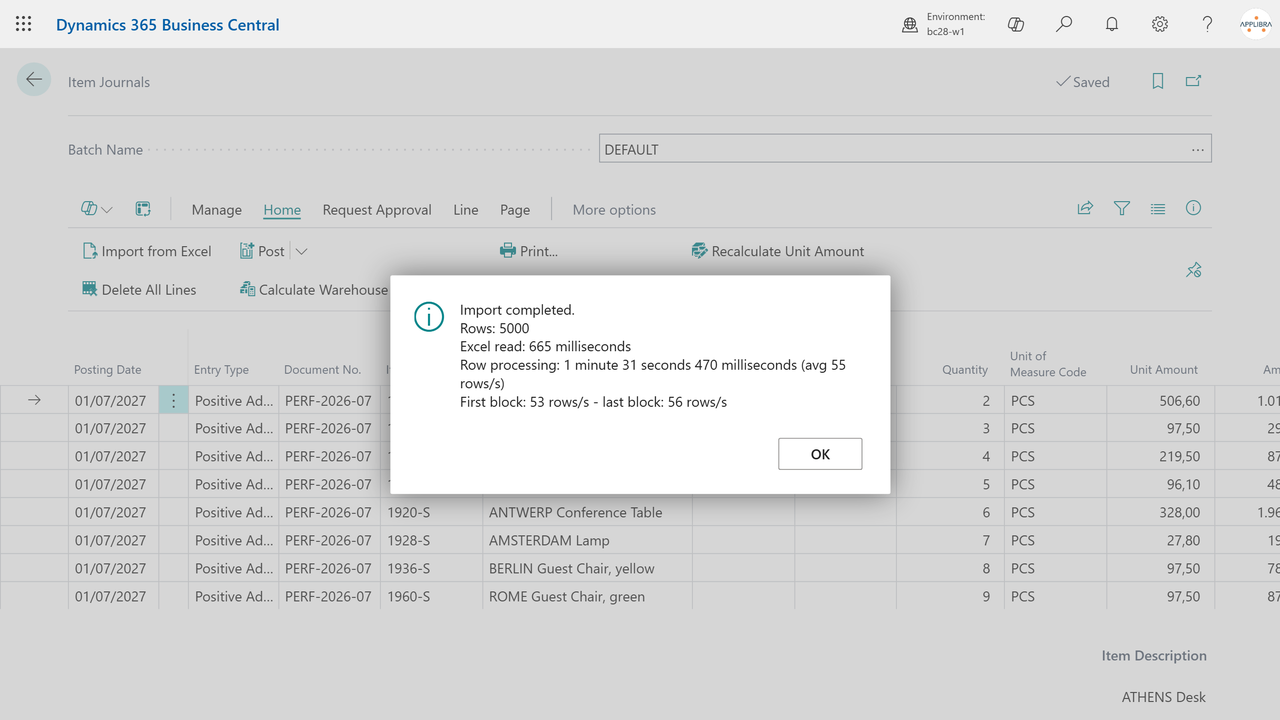Click the Item Journals page title
The height and width of the screenshot is (720, 1280).
pos(109,82)
